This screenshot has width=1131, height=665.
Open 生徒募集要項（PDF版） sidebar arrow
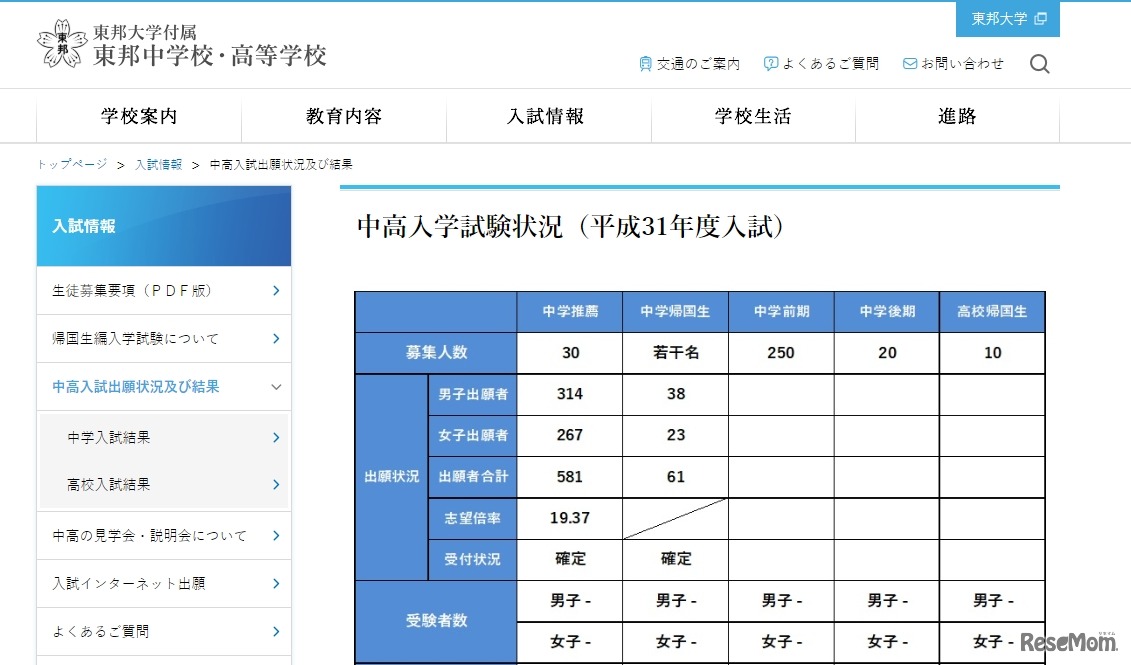click(x=276, y=291)
